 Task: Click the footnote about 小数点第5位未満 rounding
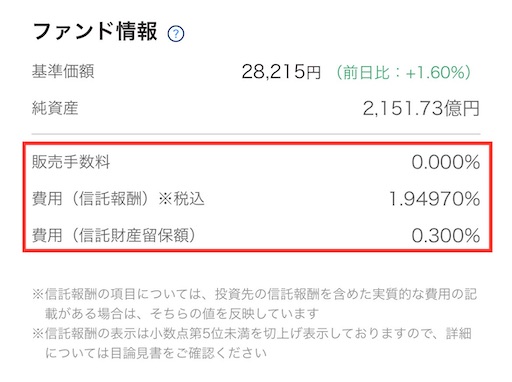tap(252, 343)
